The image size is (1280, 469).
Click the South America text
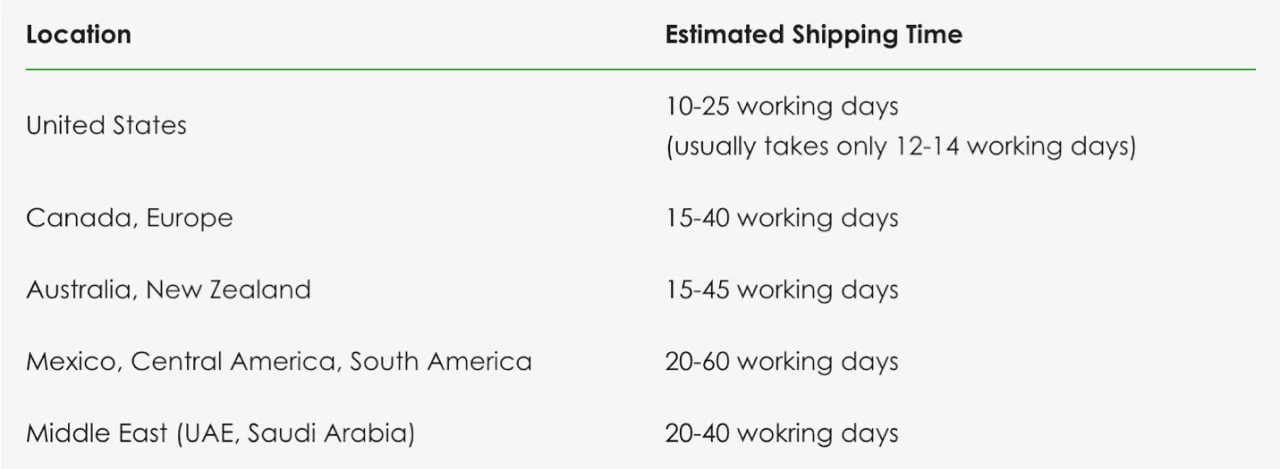tap(440, 362)
